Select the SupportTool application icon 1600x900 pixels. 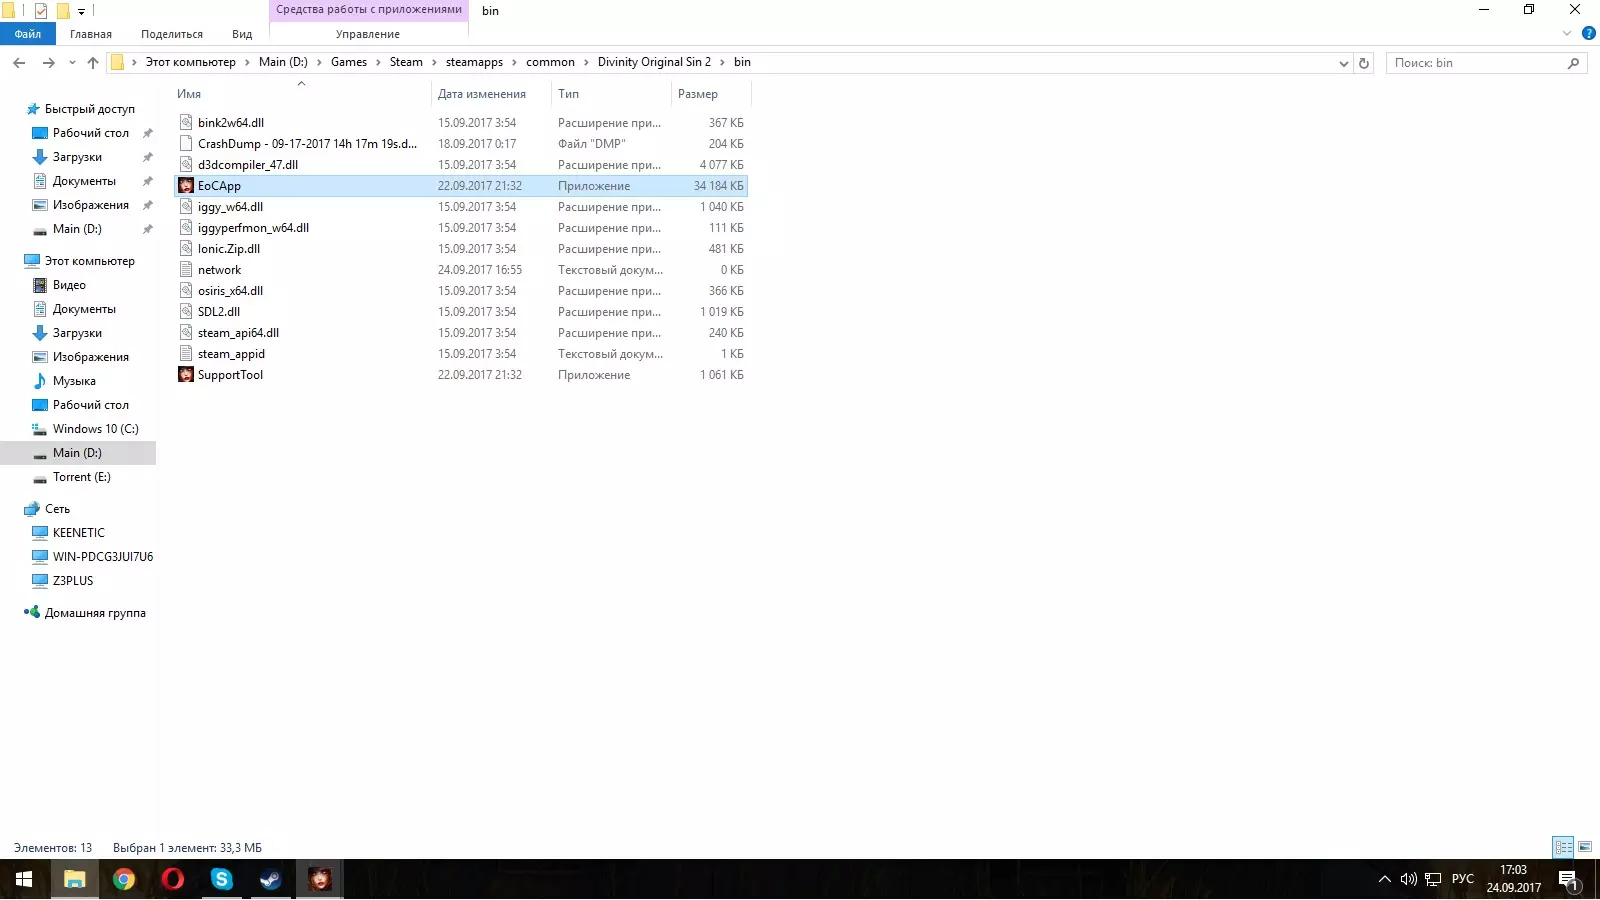(x=186, y=375)
